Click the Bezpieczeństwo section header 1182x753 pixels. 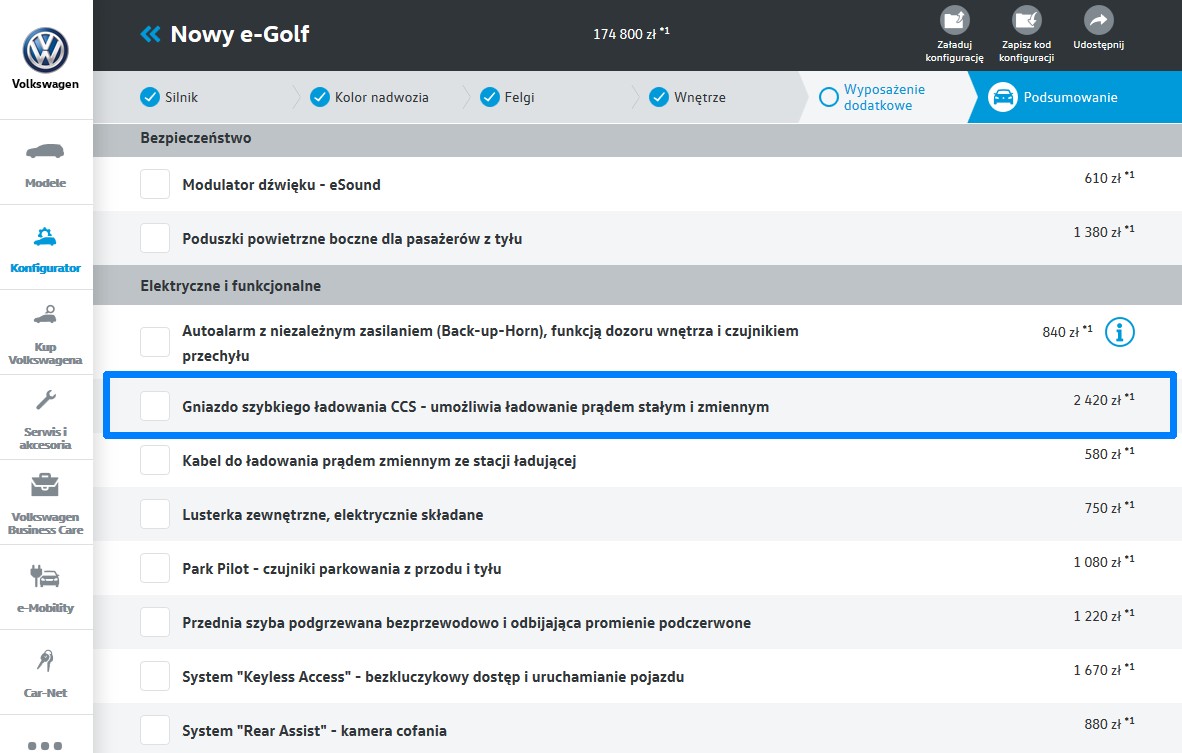coord(638,138)
